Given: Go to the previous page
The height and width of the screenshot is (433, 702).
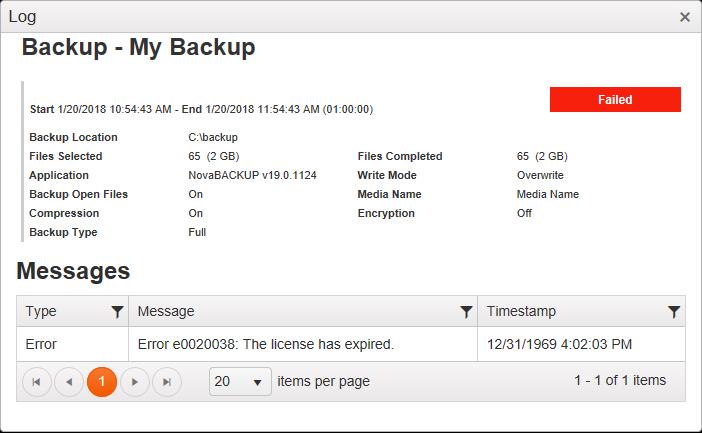Looking at the screenshot, I should point(69,382).
